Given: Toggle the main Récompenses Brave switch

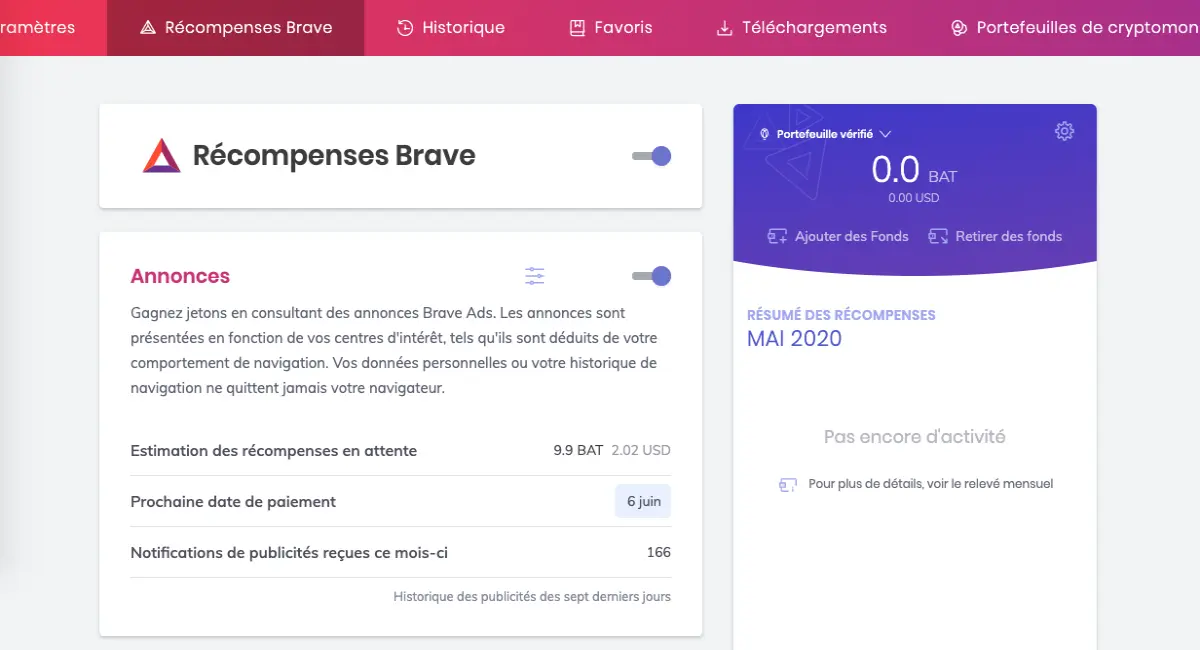Looking at the screenshot, I should [x=652, y=156].
